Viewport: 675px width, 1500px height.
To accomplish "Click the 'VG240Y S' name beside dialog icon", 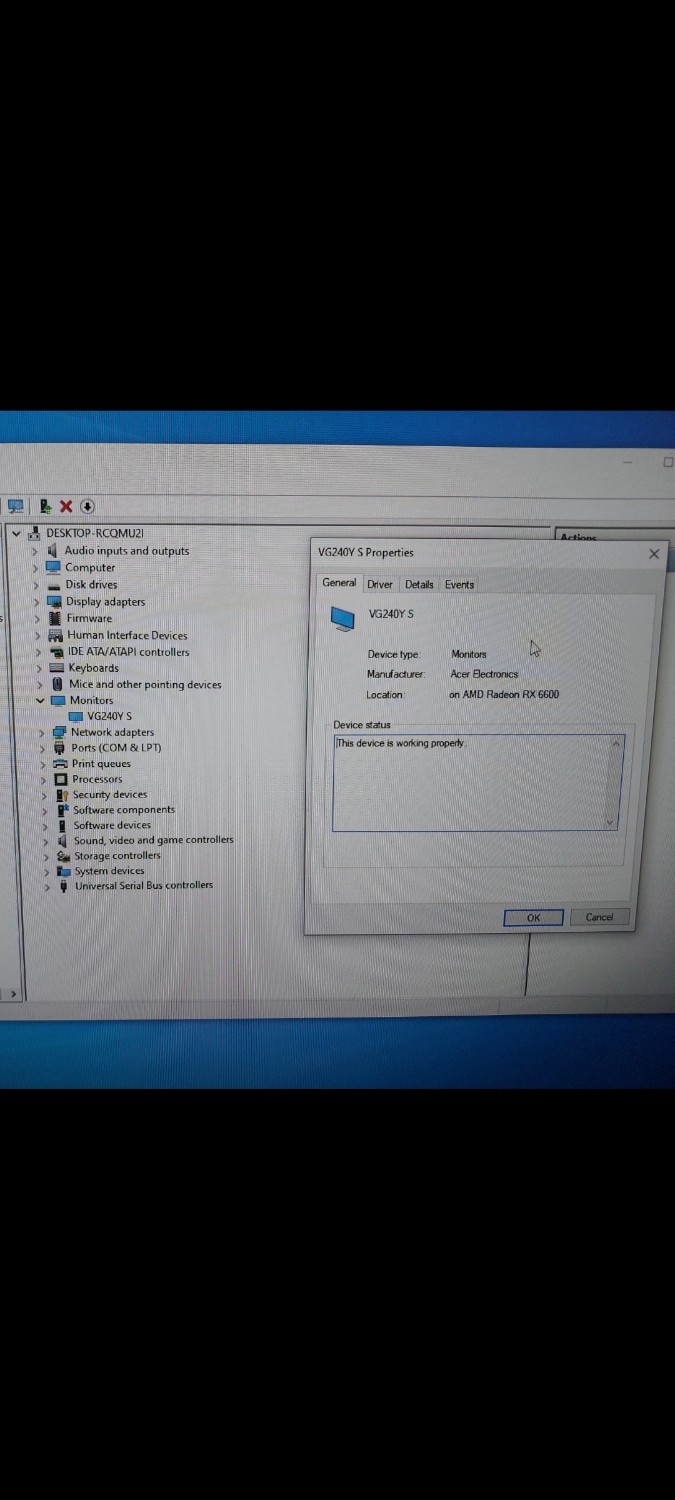I will click(x=391, y=614).
